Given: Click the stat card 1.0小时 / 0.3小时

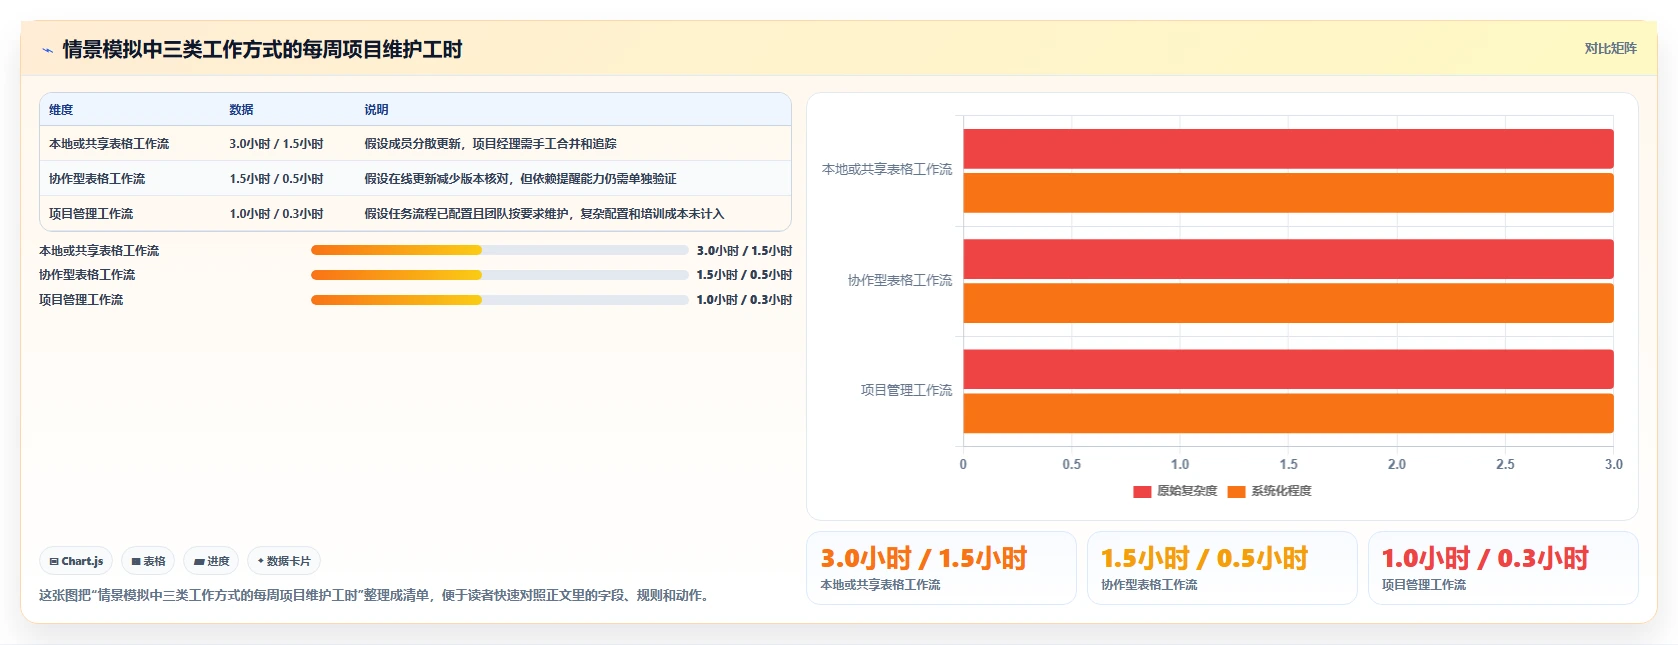Looking at the screenshot, I should 1503,568.
